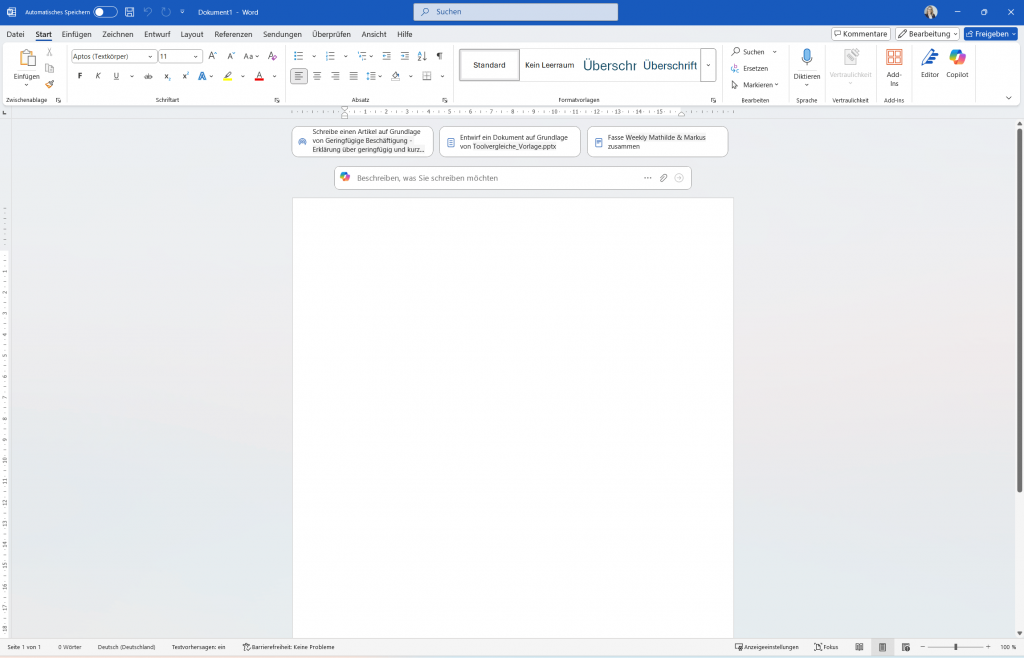
Task: Switch to Zeichnen tab
Action: coord(118,34)
